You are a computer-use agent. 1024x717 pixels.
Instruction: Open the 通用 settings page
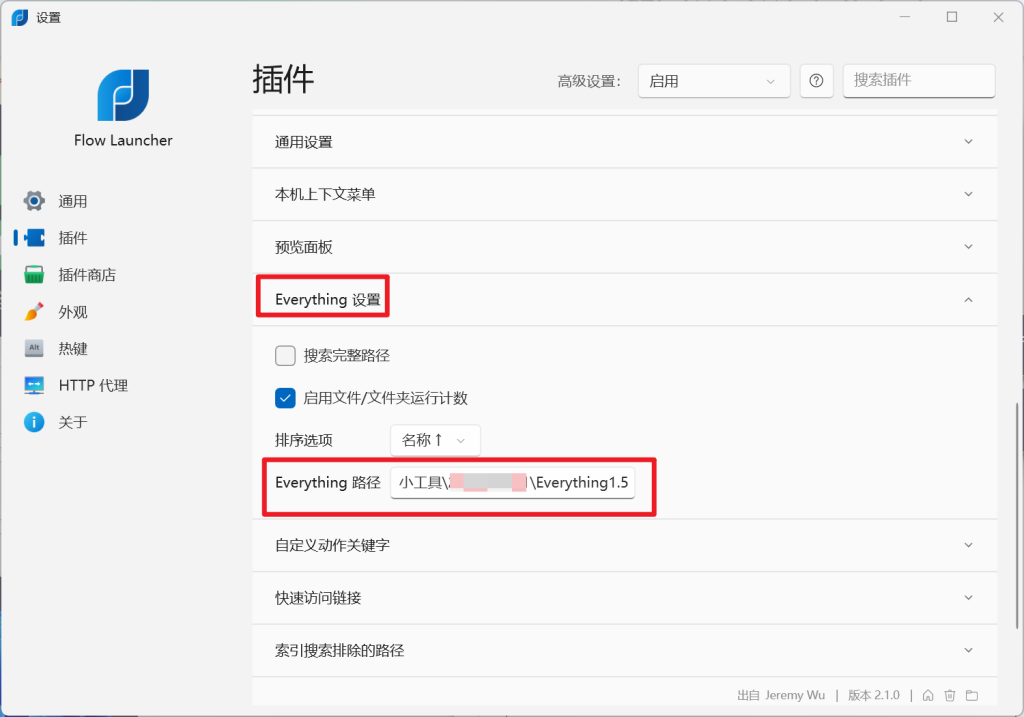72,201
